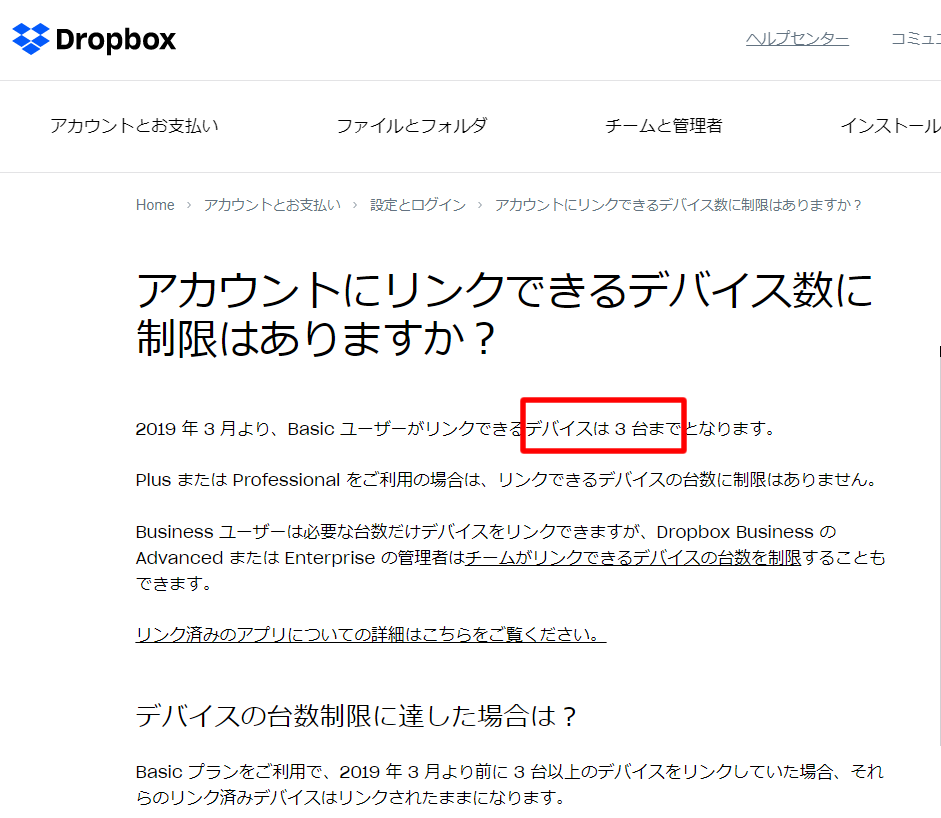Click the Dropbox wordmark text
Image resolution: width=941 pixels, height=818 pixels.
point(116,40)
